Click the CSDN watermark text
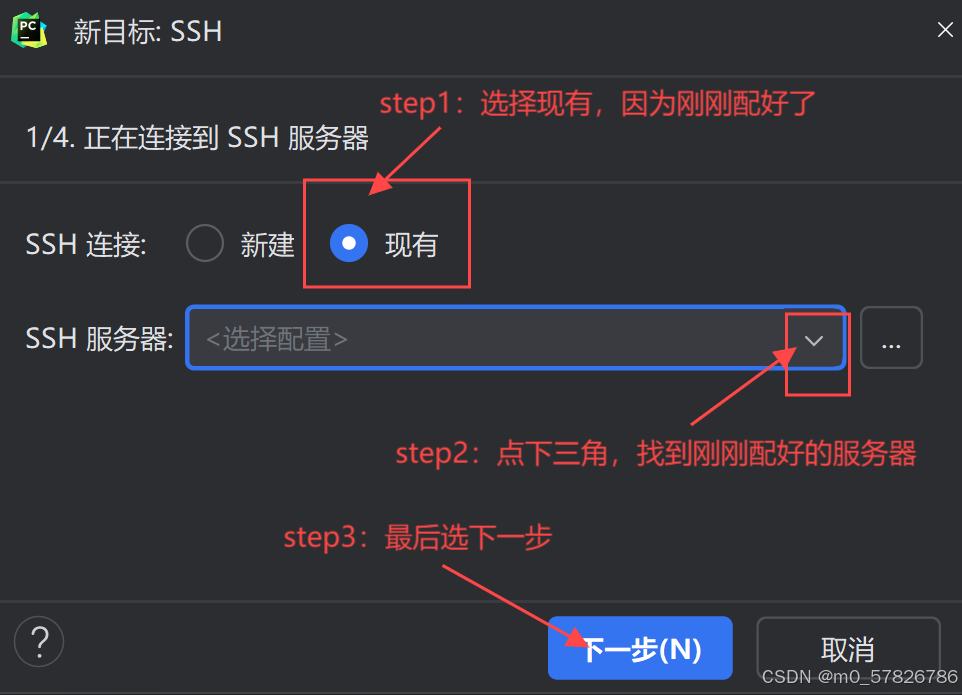Viewport: 962px width, 695px height. coord(860,677)
